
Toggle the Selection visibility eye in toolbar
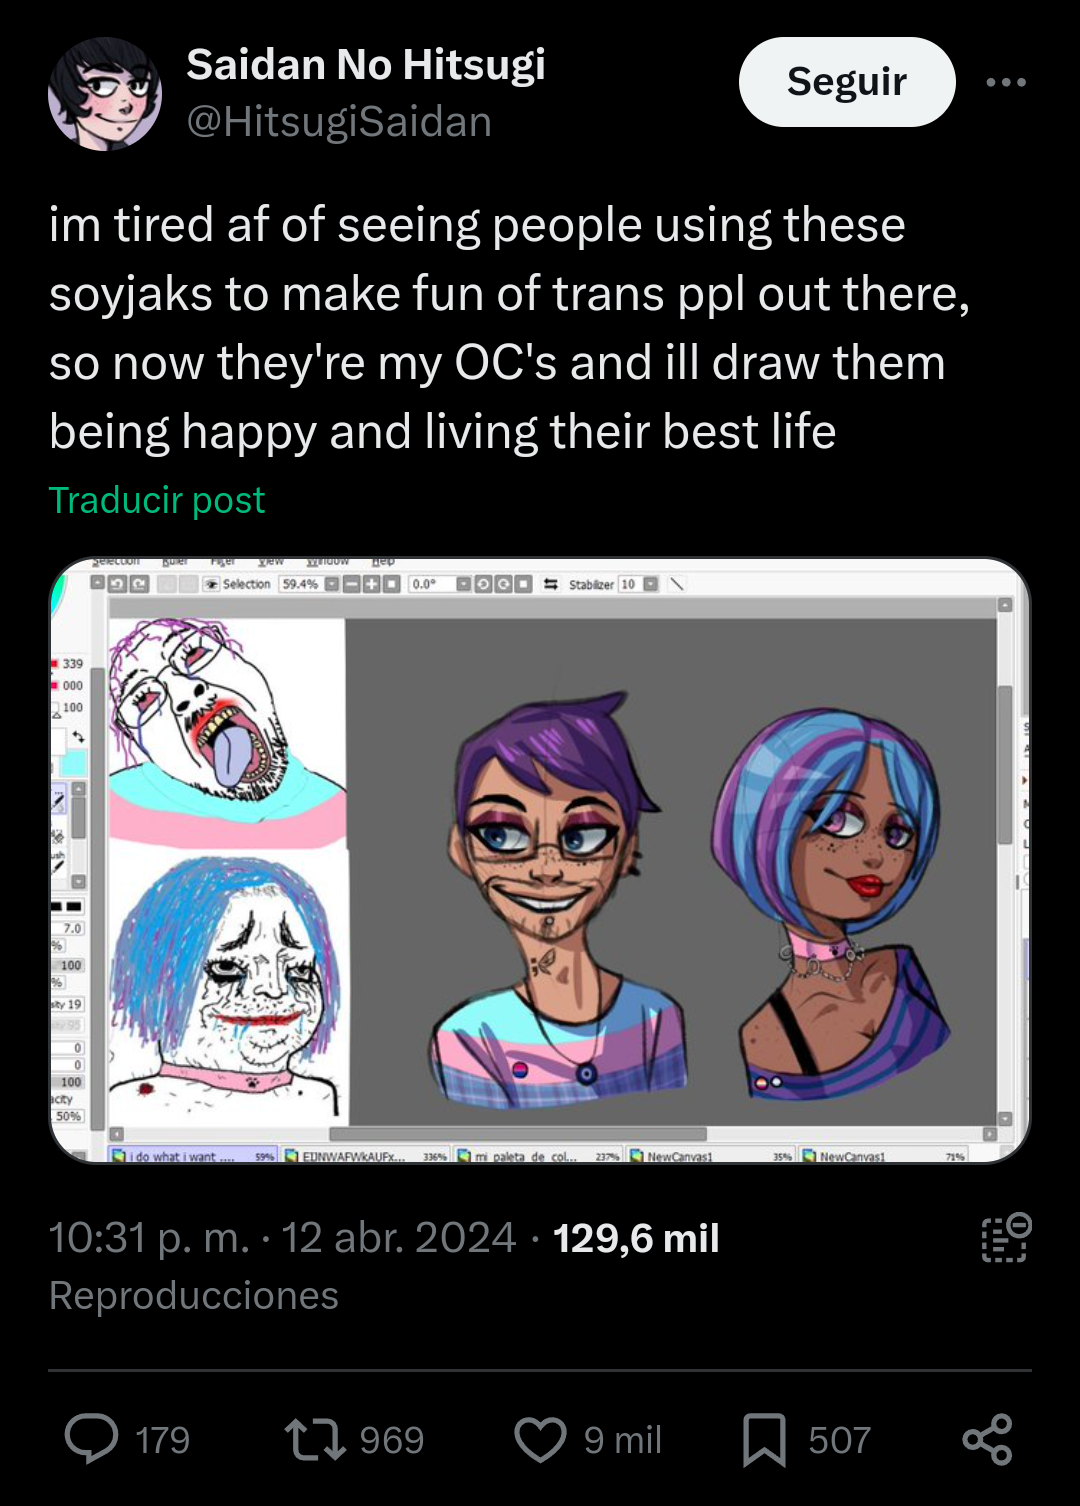212,584
